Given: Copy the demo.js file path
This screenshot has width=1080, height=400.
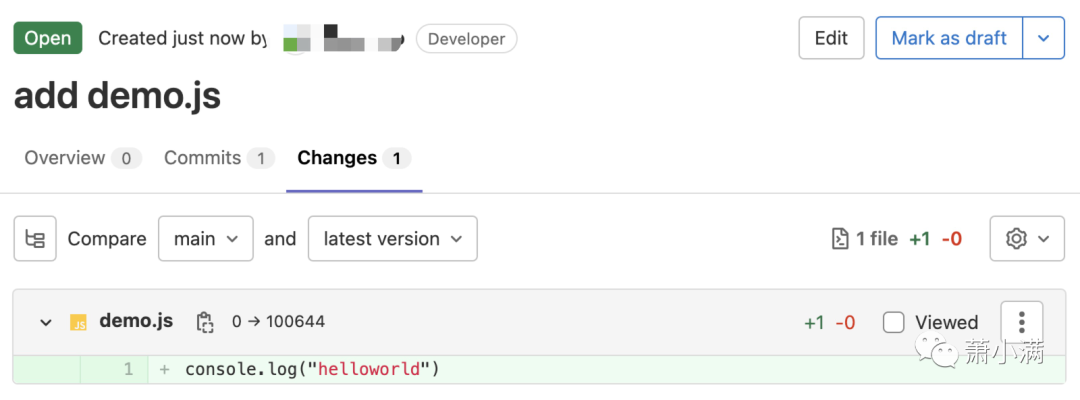Looking at the screenshot, I should 205,322.
